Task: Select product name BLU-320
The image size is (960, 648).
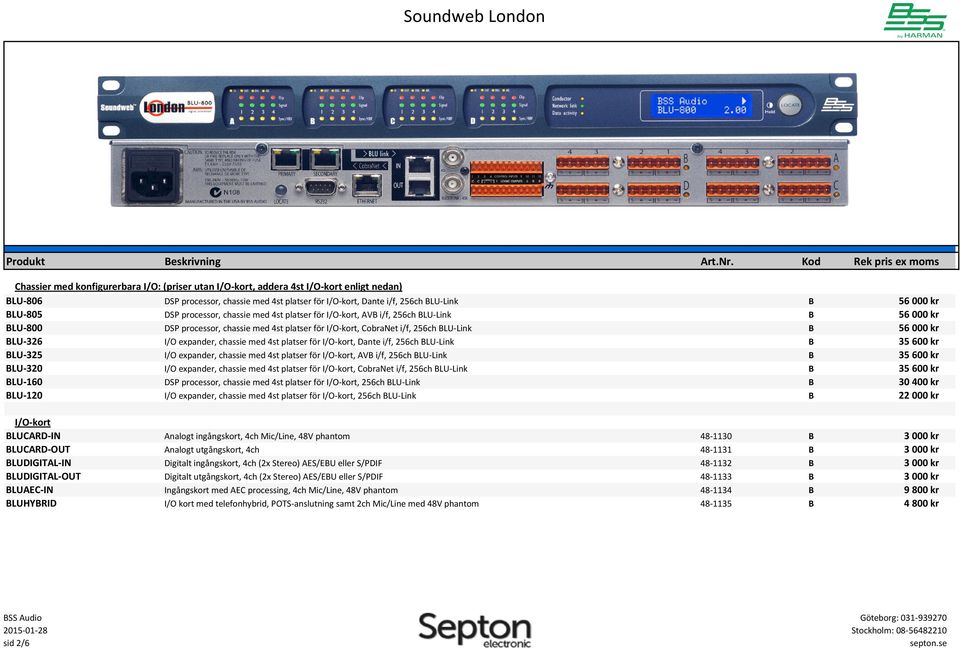Action: (x=24, y=368)
